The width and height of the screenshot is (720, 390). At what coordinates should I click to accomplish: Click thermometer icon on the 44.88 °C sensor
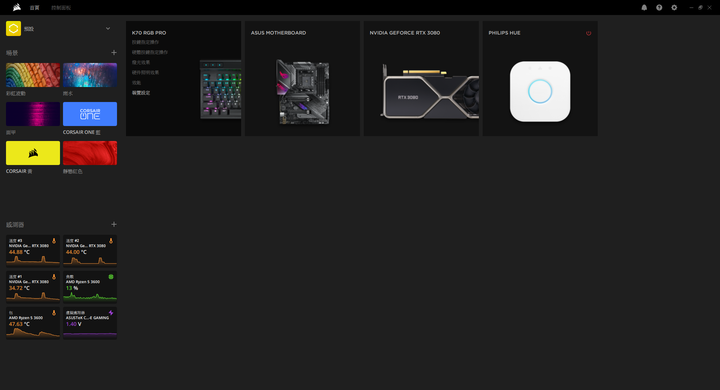tap(54, 241)
